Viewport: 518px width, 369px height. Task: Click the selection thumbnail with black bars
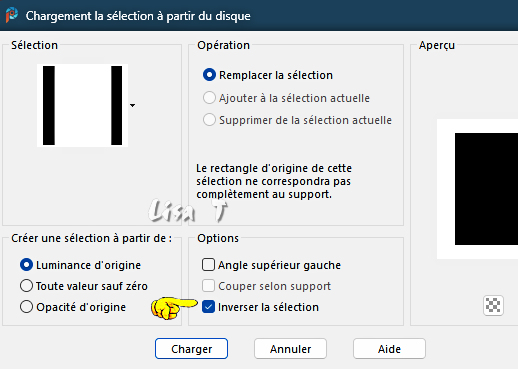click(82, 105)
